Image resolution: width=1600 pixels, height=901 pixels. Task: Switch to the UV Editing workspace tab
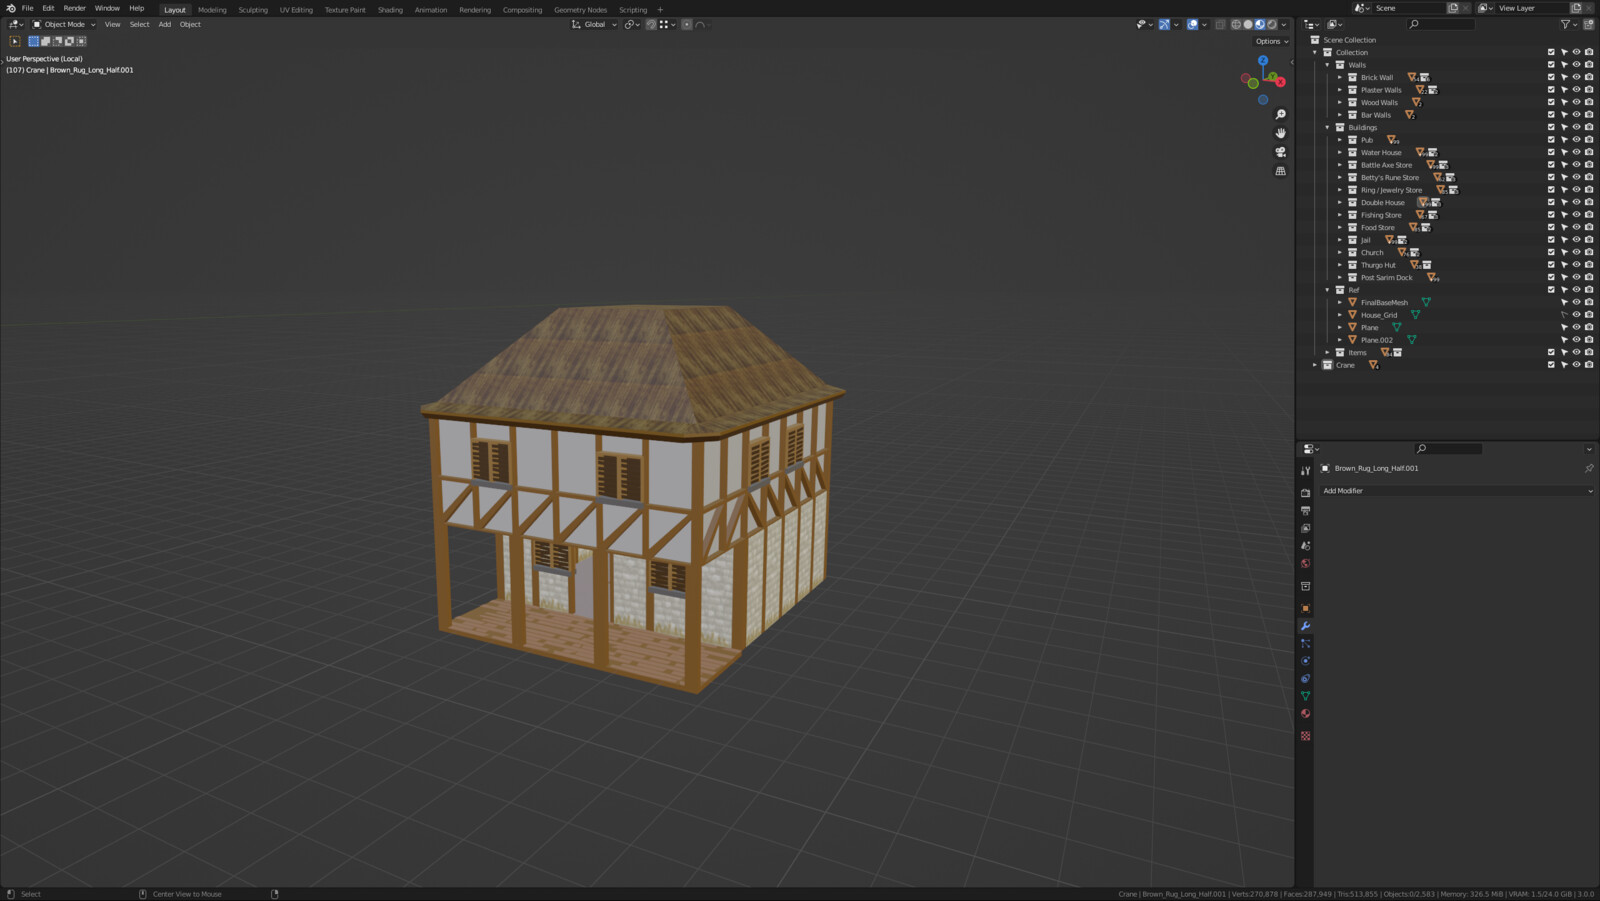296,10
